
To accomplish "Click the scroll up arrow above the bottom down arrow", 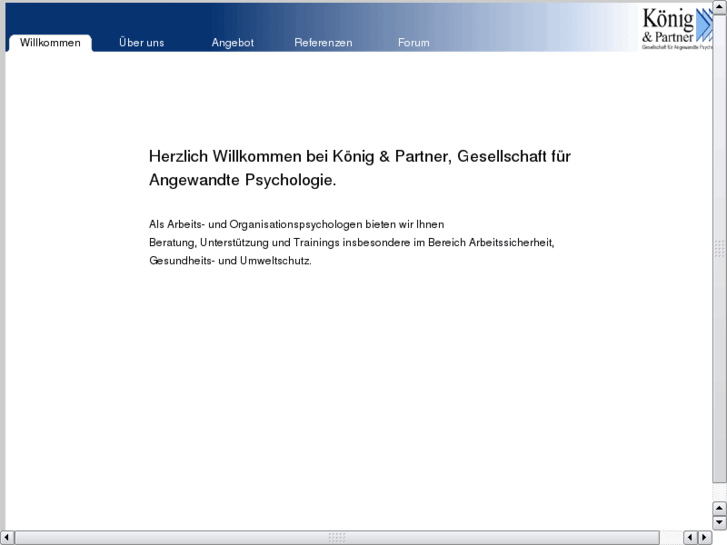I will (x=719, y=508).
